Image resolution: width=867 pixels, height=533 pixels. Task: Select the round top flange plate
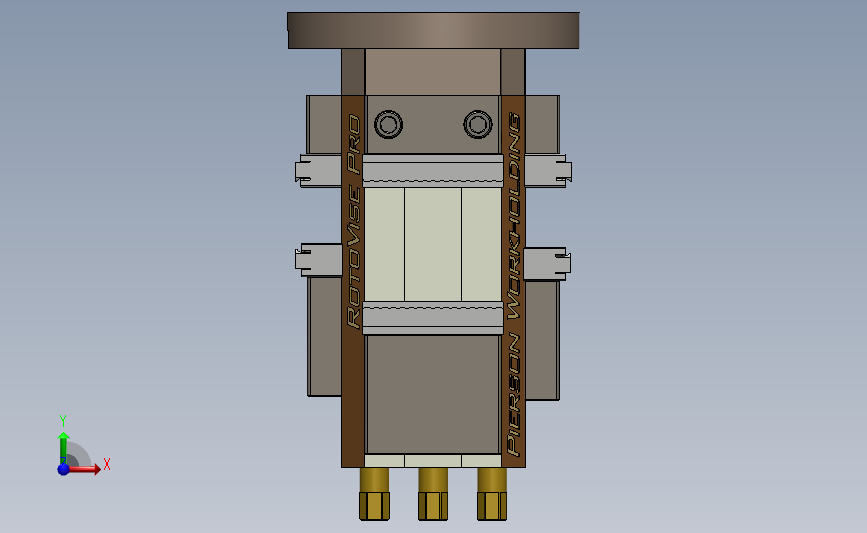click(433, 30)
